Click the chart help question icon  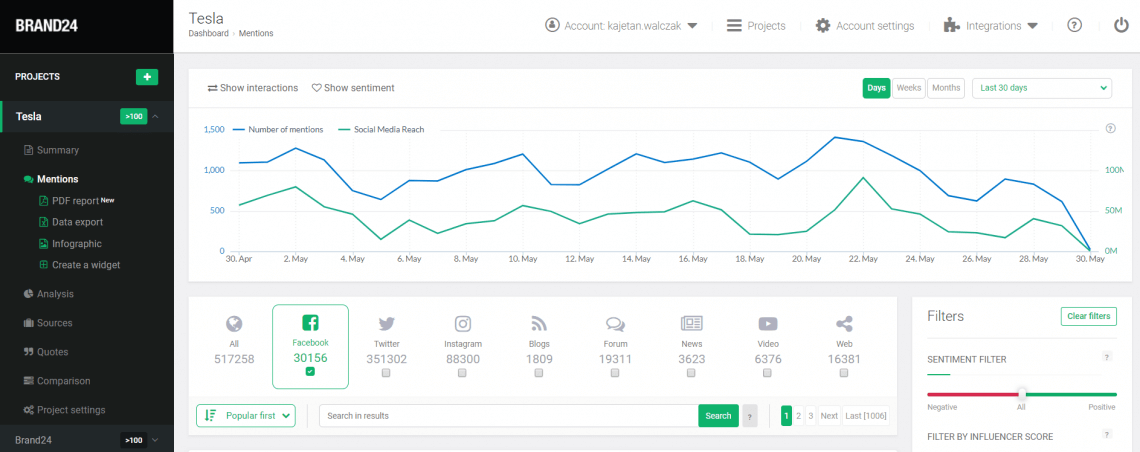tap(1110, 129)
